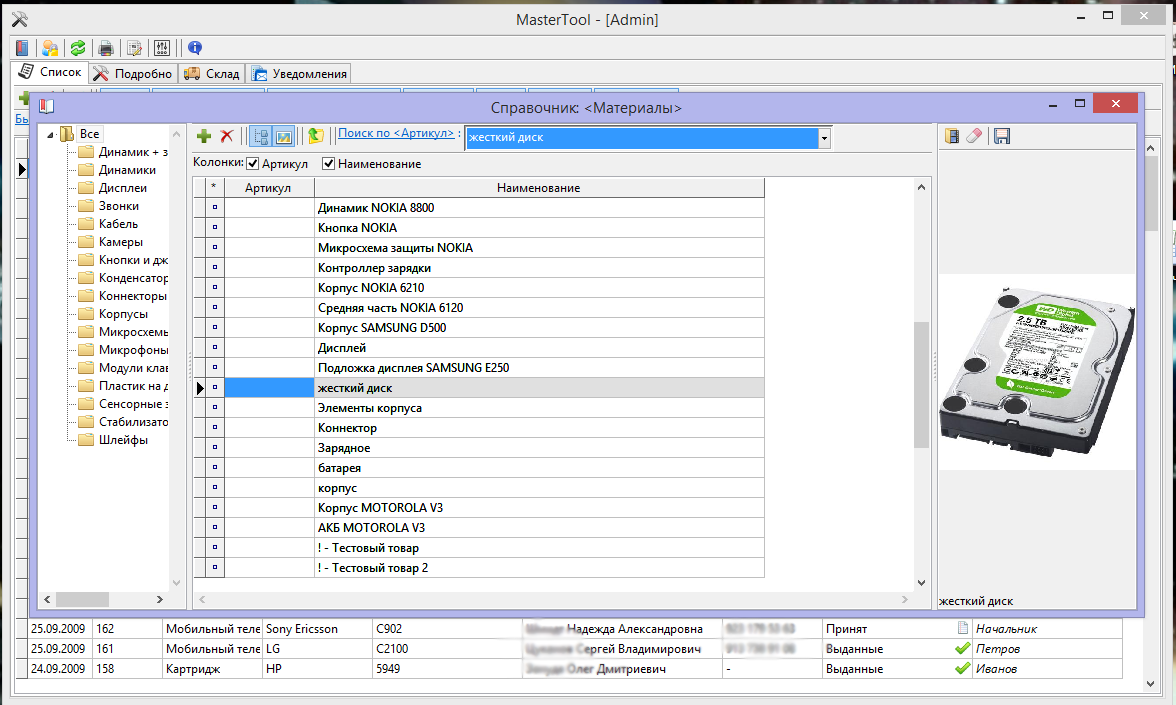Screen dimensions: 1176x705
Task: Refresh using the green arrows icon
Action: [x=78, y=48]
